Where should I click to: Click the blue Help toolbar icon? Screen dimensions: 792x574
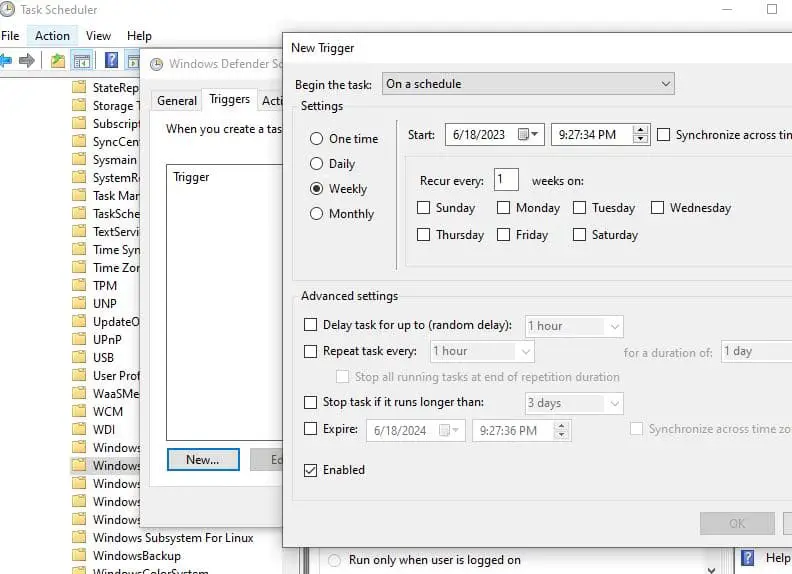111,61
